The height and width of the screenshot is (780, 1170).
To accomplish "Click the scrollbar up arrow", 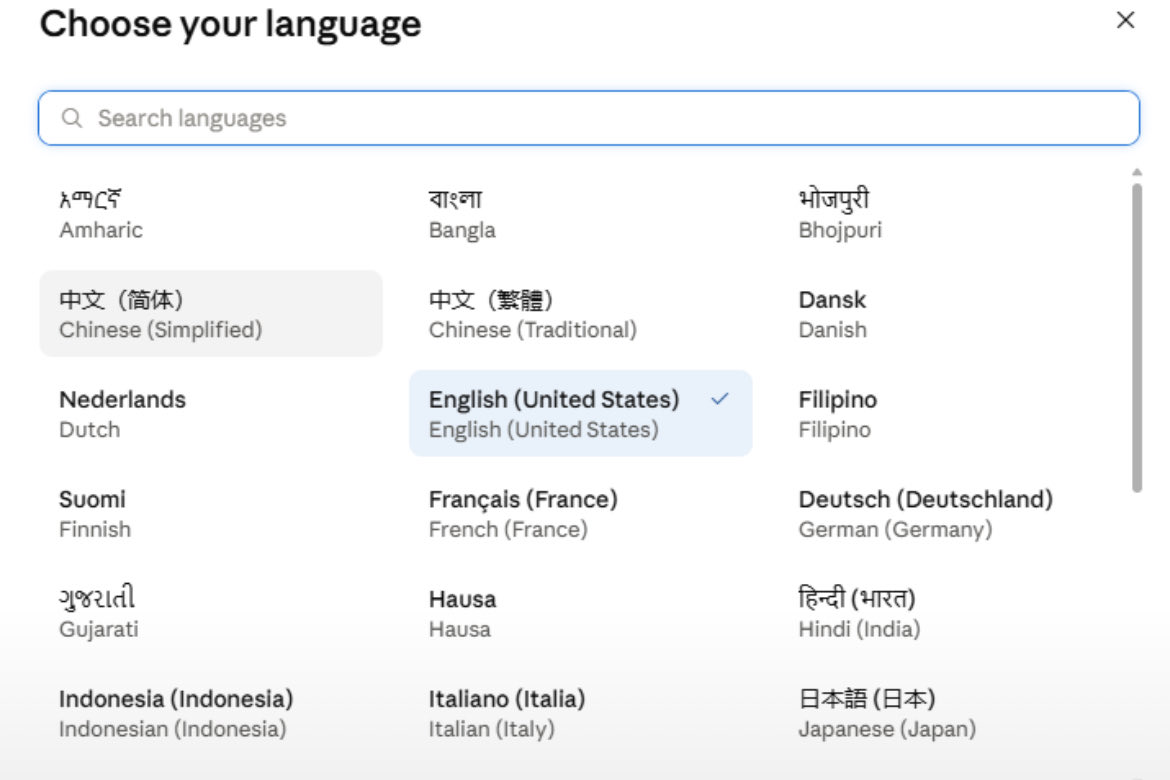I will tap(1136, 172).
